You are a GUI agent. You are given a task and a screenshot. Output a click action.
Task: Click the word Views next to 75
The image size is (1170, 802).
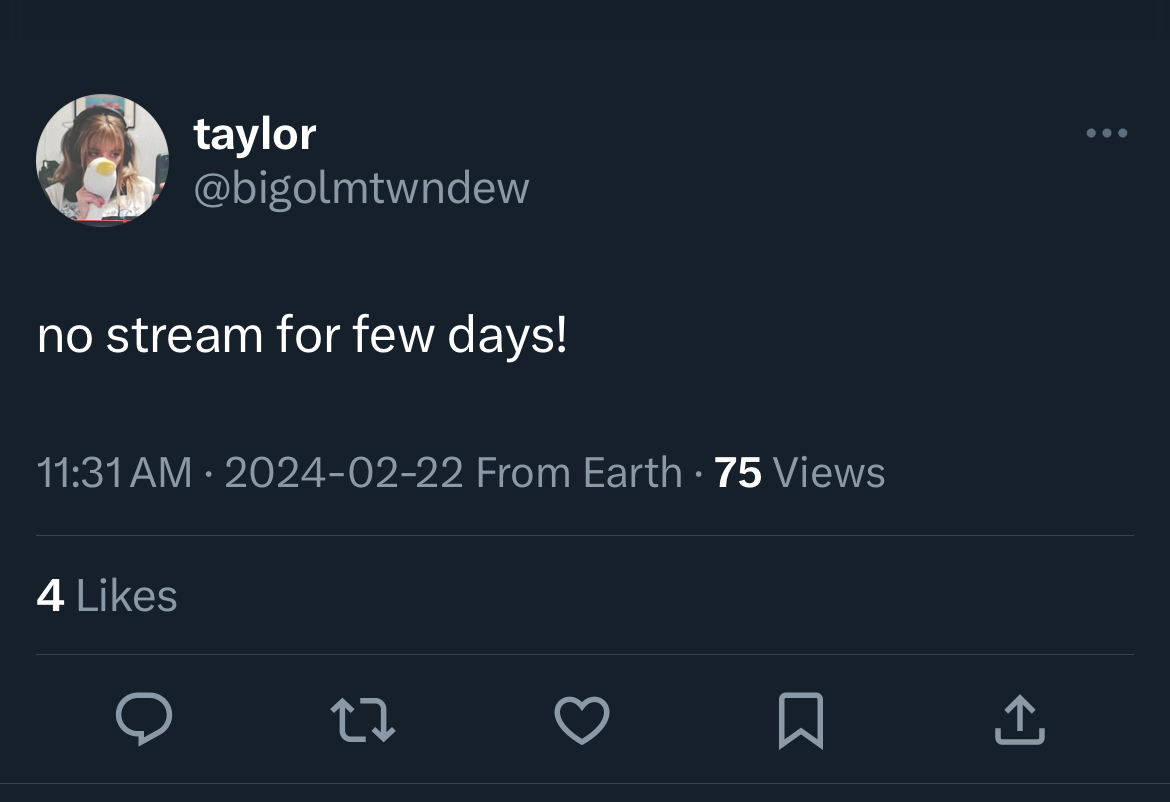click(829, 473)
